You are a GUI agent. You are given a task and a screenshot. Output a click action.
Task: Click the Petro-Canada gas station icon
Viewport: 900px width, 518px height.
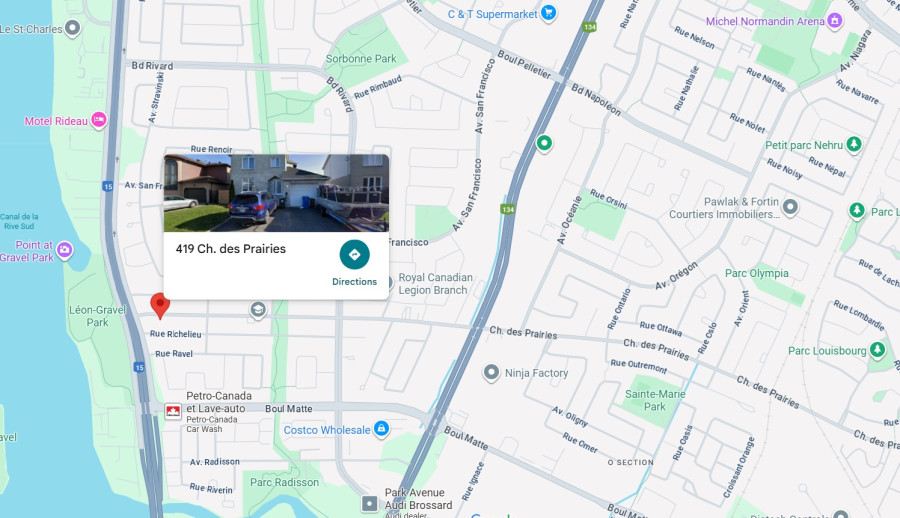173,411
